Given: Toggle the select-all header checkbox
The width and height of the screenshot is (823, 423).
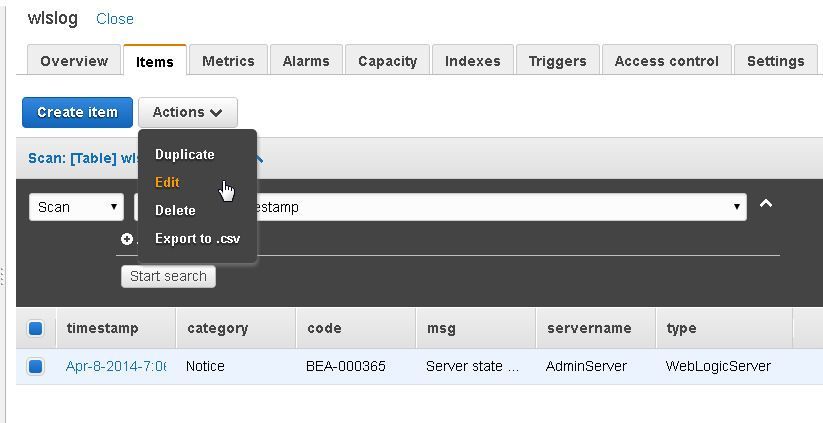Looking at the screenshot, I should click(x=35, y=329).
